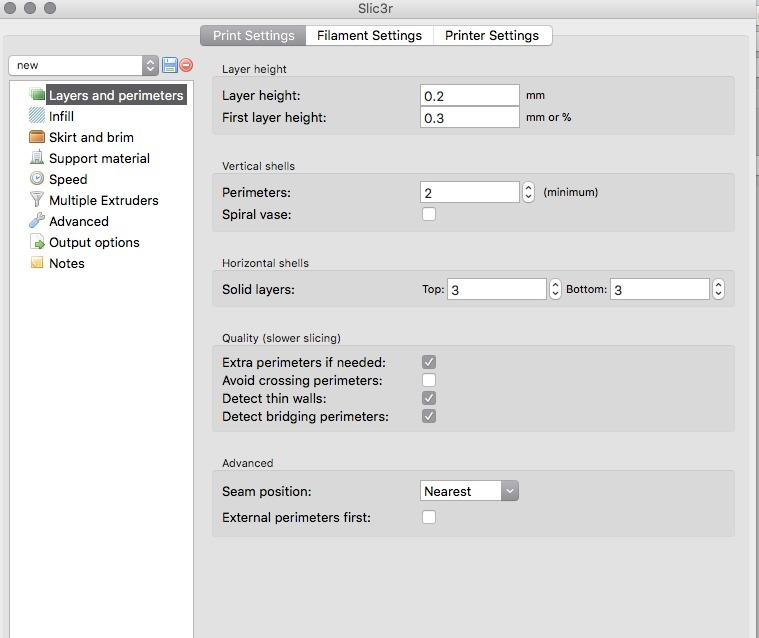Delete preset with the red minus icon
This screenshot has height=638, width=759.
pos(186,65)
